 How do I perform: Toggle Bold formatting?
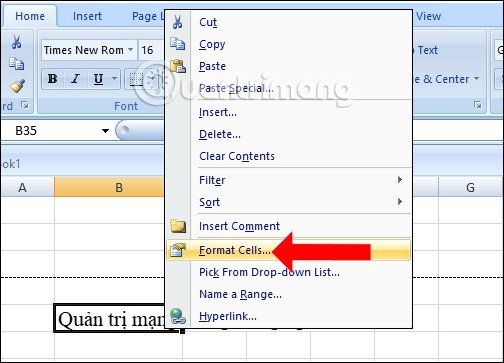click(x=52, y=79)
